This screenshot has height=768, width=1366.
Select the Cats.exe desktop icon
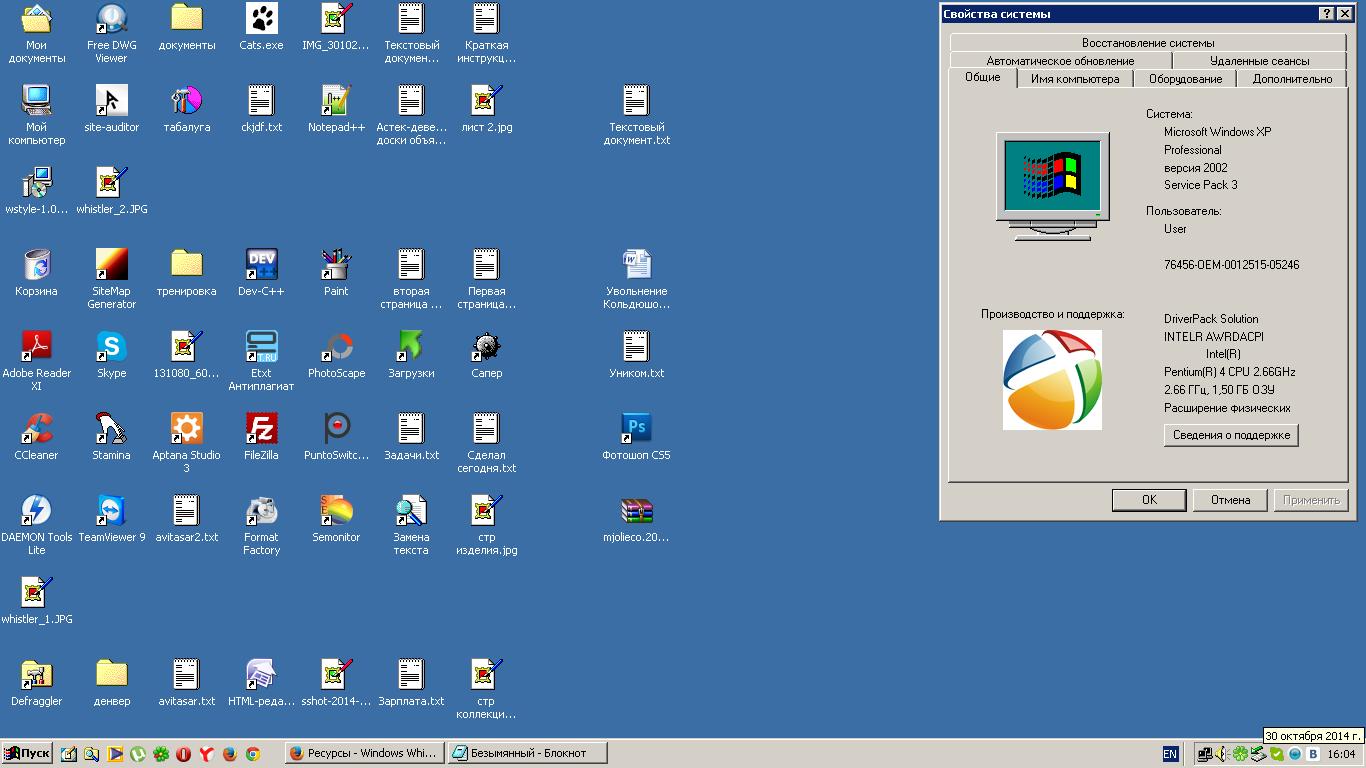click(261, 27)
